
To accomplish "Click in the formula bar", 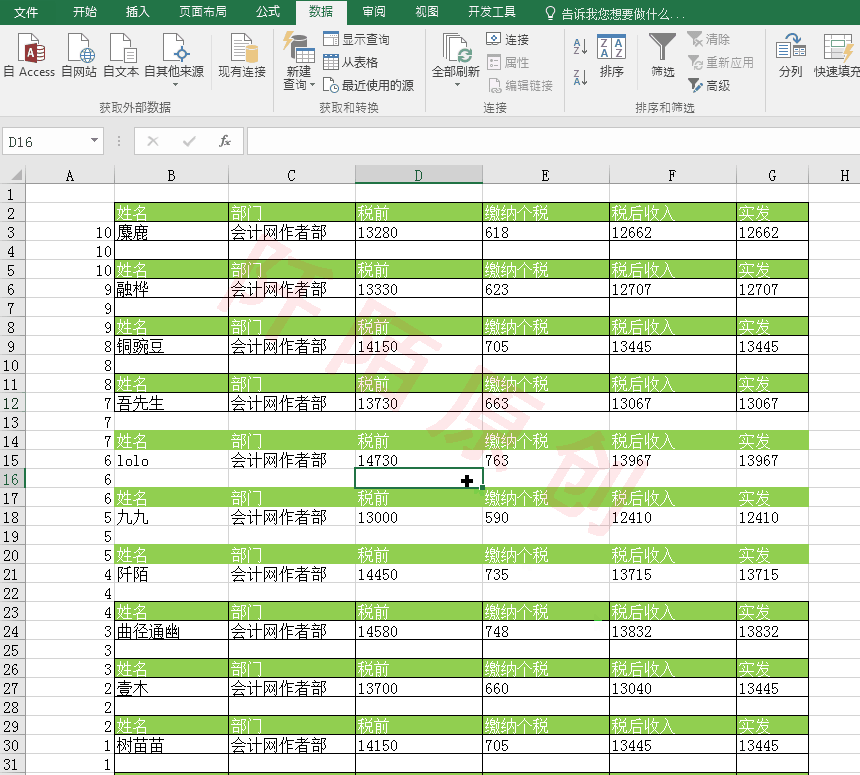I will coord(553,142).
